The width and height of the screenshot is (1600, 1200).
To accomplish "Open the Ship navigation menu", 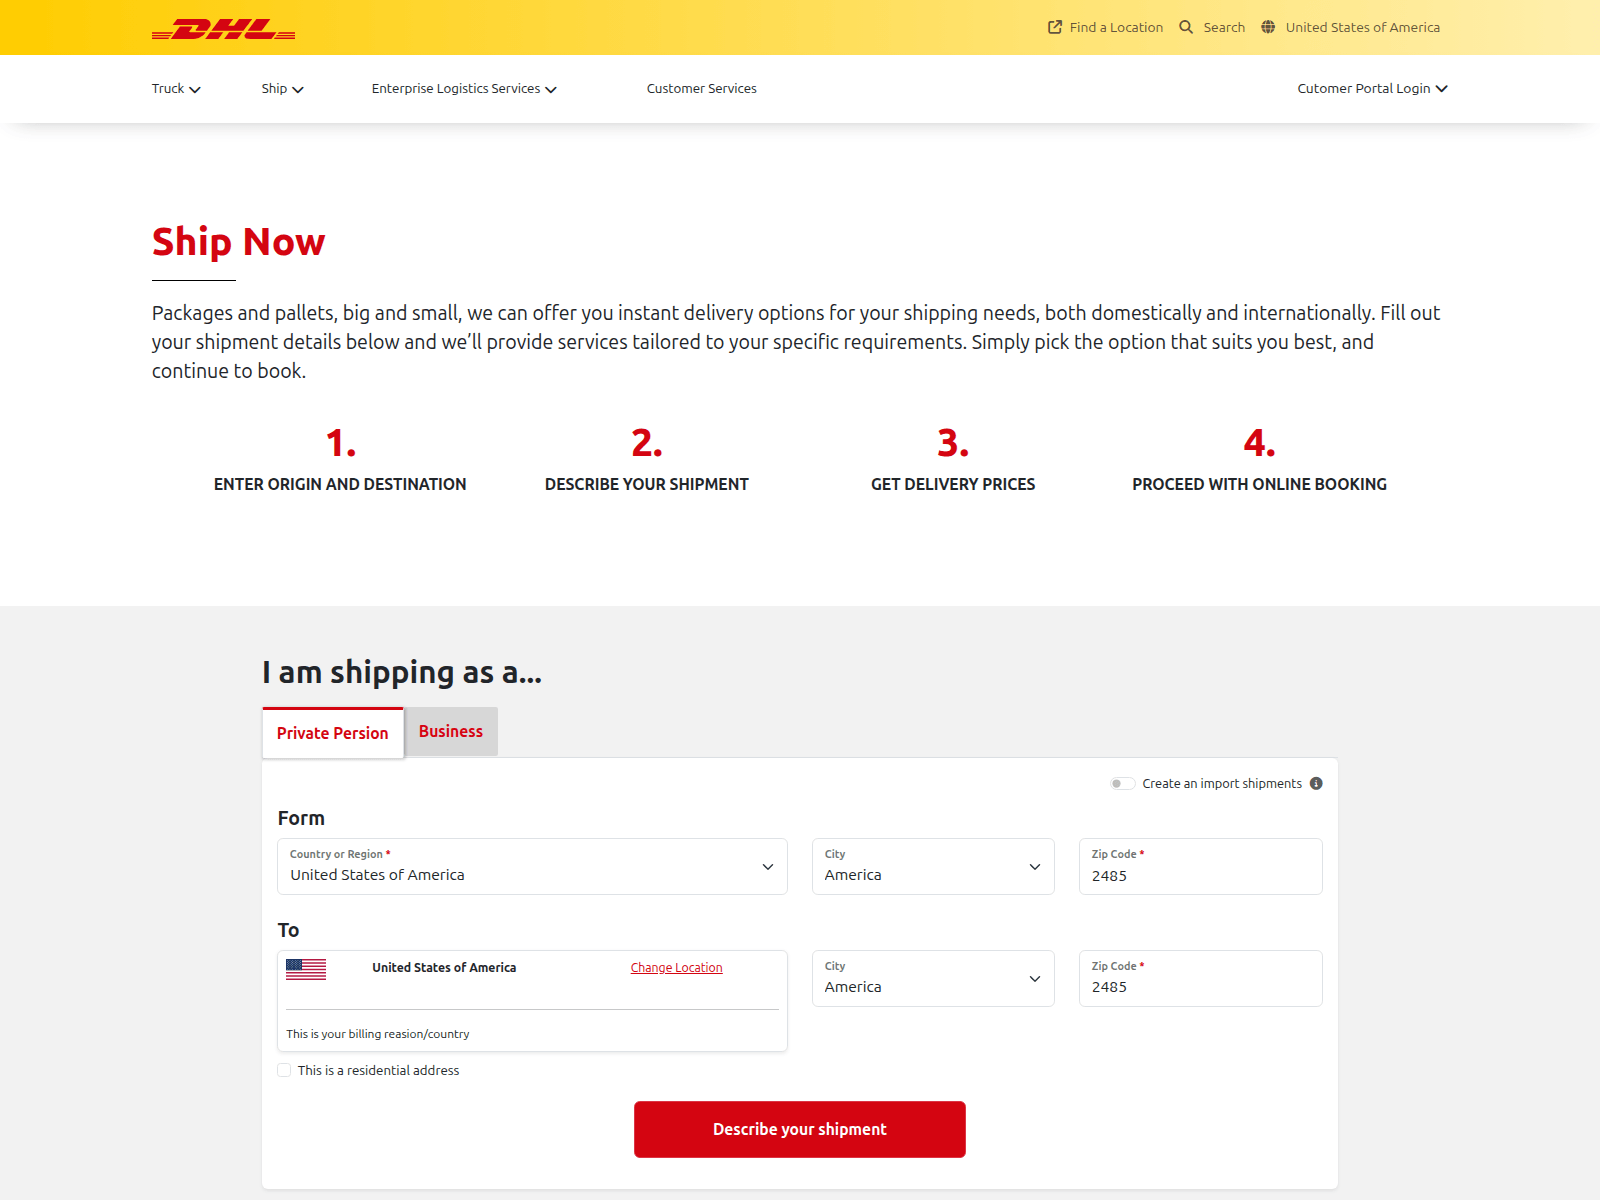I will coord(282,89).
